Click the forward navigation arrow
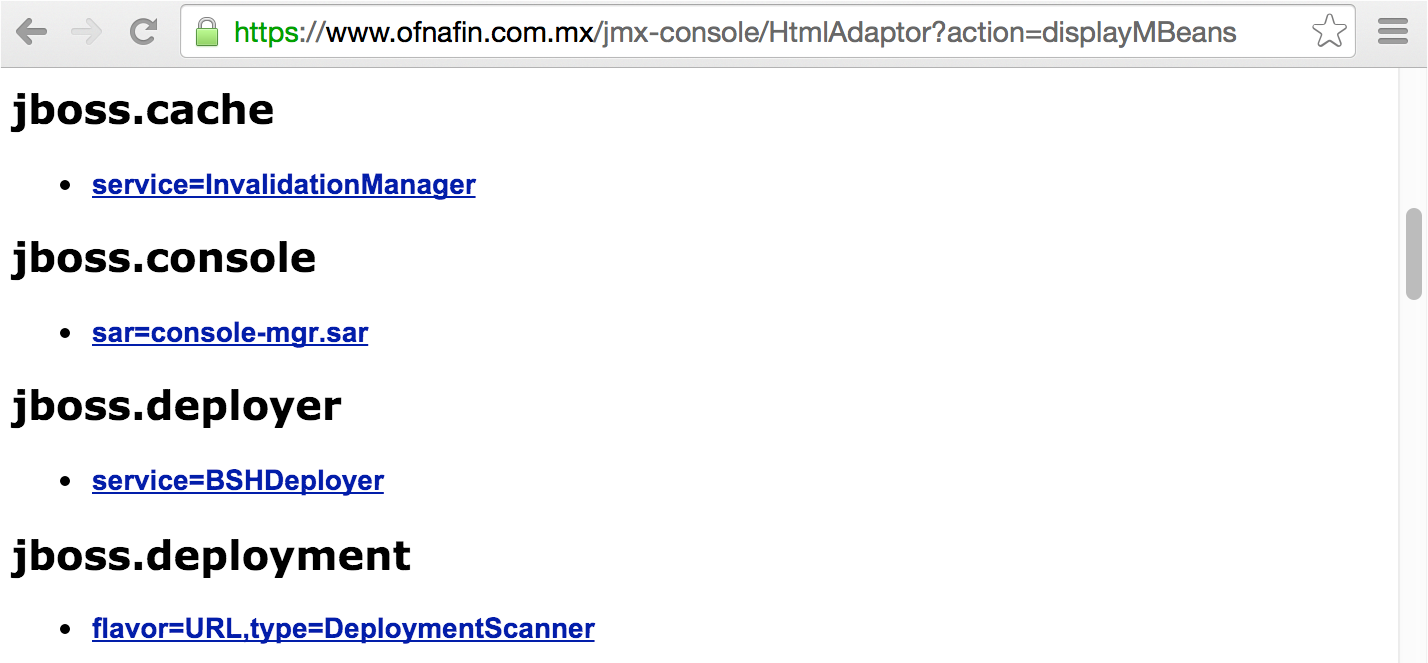Viewport: 1428px width, 663px height. tap(88, 31)
